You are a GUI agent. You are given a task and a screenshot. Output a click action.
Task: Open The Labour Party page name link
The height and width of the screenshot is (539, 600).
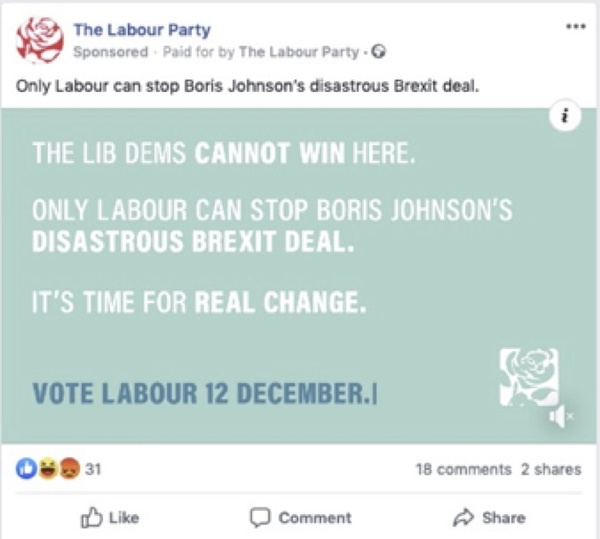pos(142,30)
